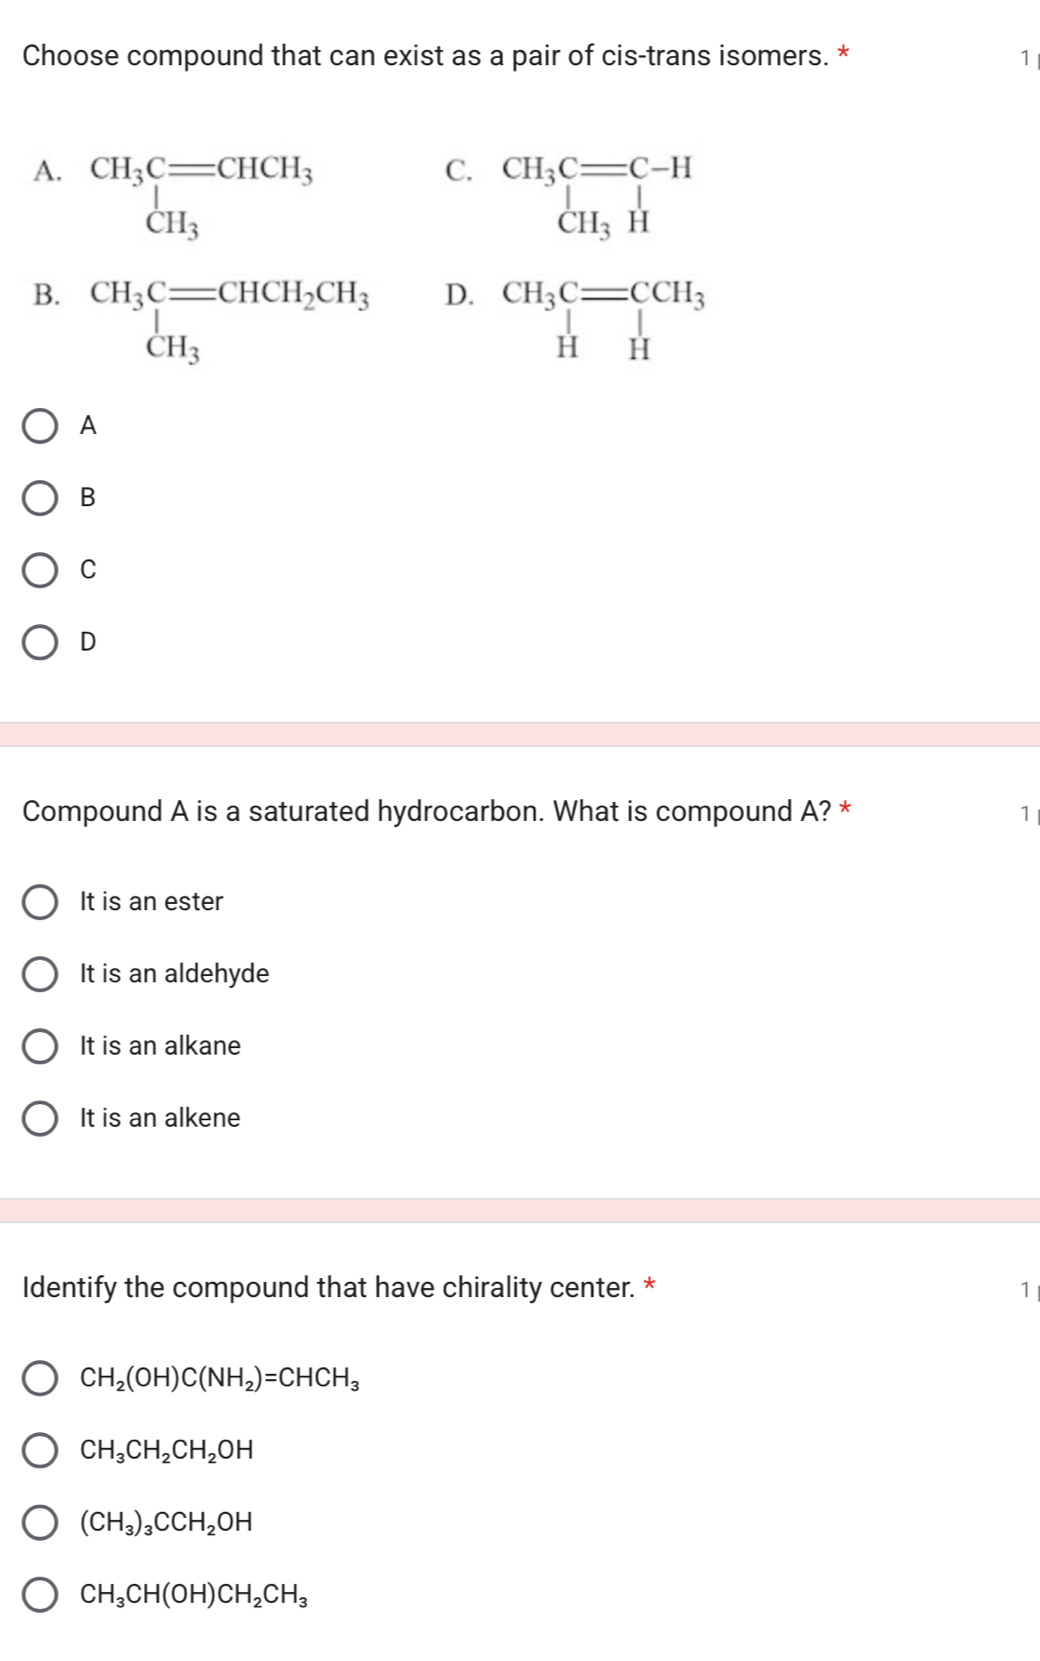Image resolution: width=1040 pixels, height=1661 pixels.
Task: Click the point value label on first question
Action: coord(1027,56)
